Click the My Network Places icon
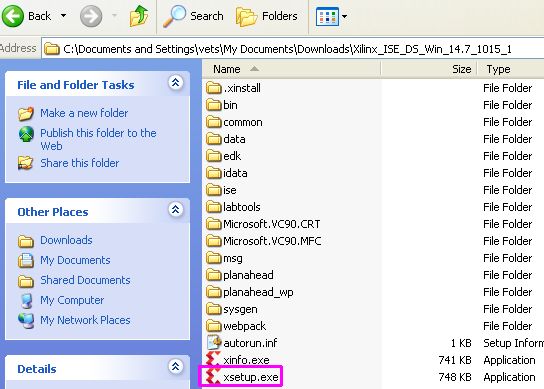This screenshot has width=544, height=389. [26, 321]
